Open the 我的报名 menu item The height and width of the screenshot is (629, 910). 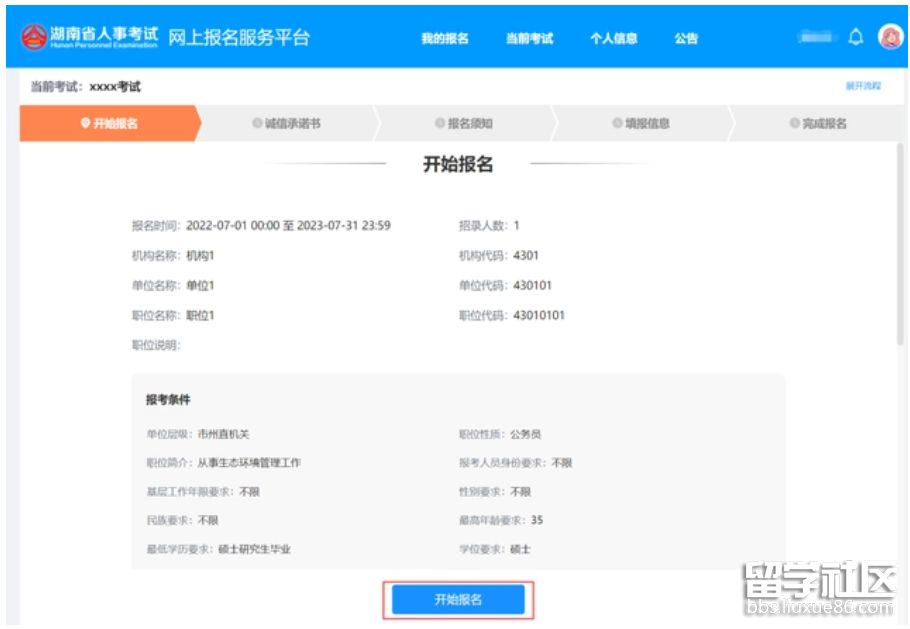[x=444, y=39]
